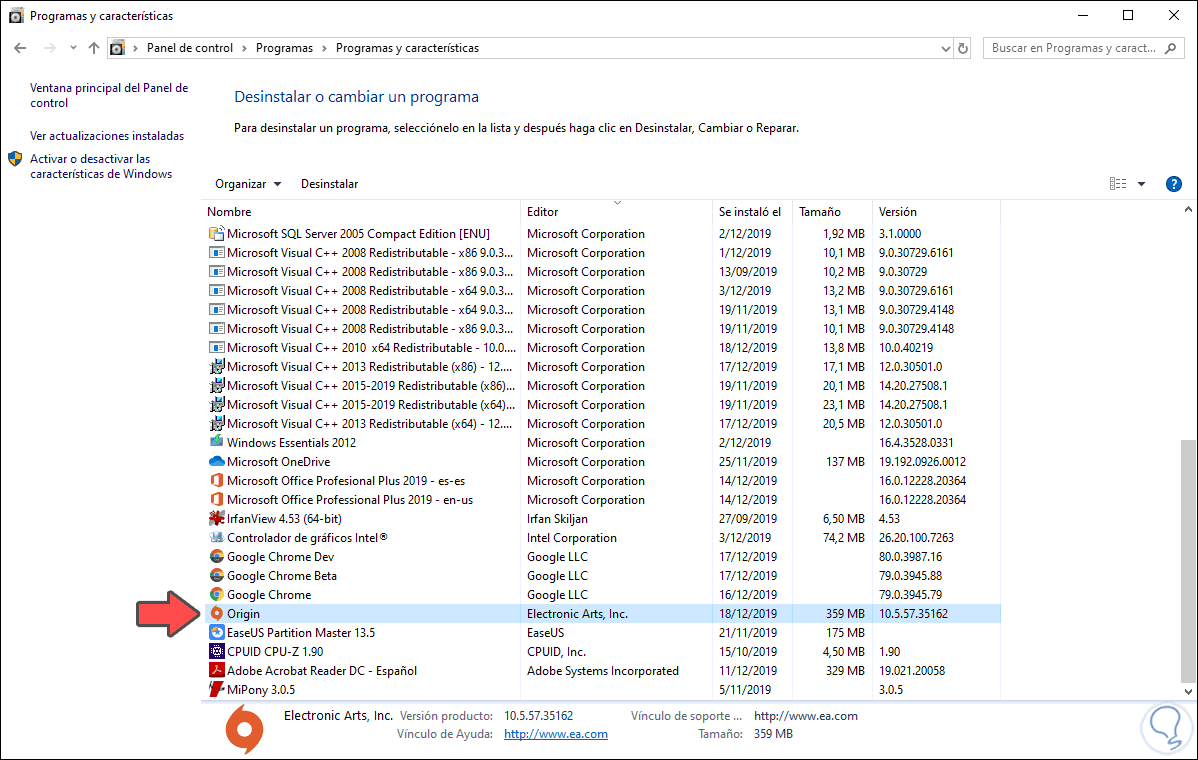
Task: Open the address bar history dropdown
Action: (x=945, y=48)
